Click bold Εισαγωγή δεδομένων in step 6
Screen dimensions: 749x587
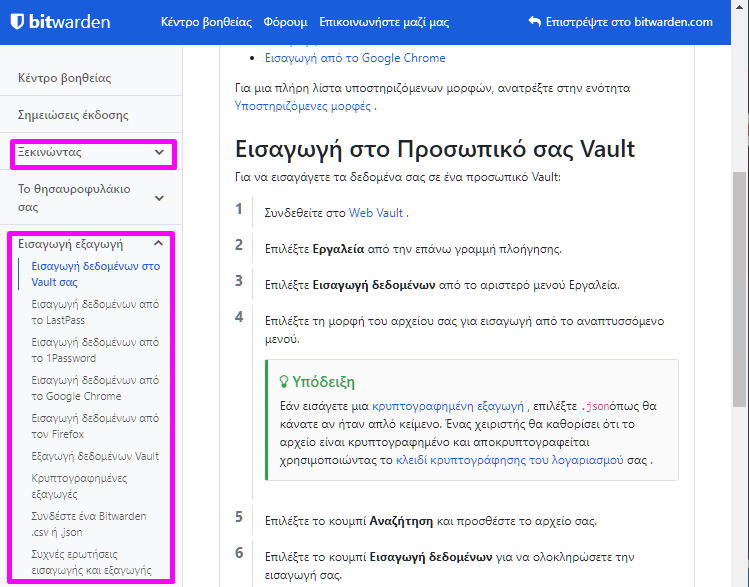point(431,557)
